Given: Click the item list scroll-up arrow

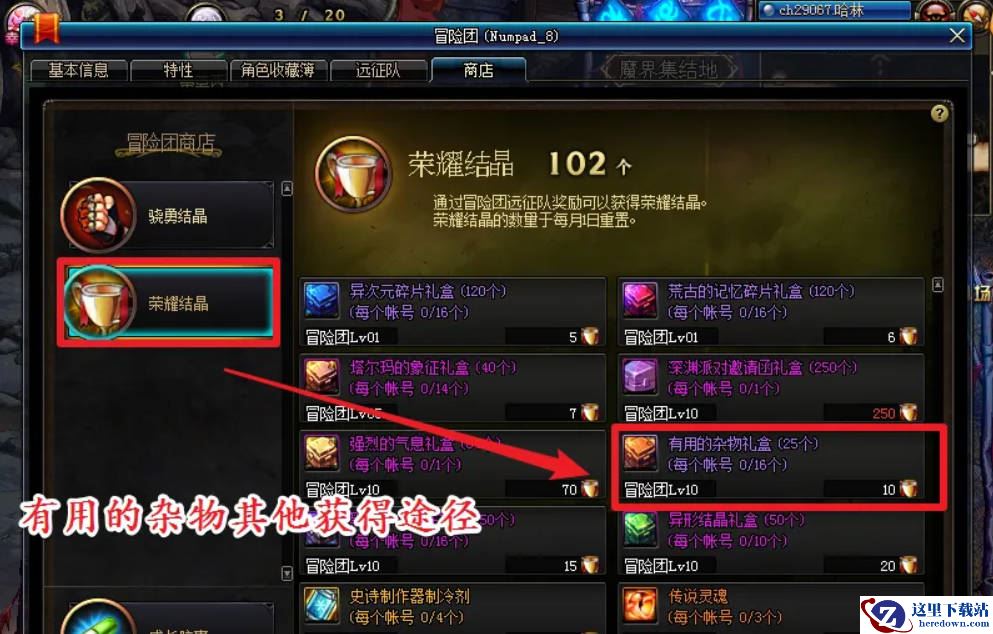Looking at the screenshot, I should (938, 285).
